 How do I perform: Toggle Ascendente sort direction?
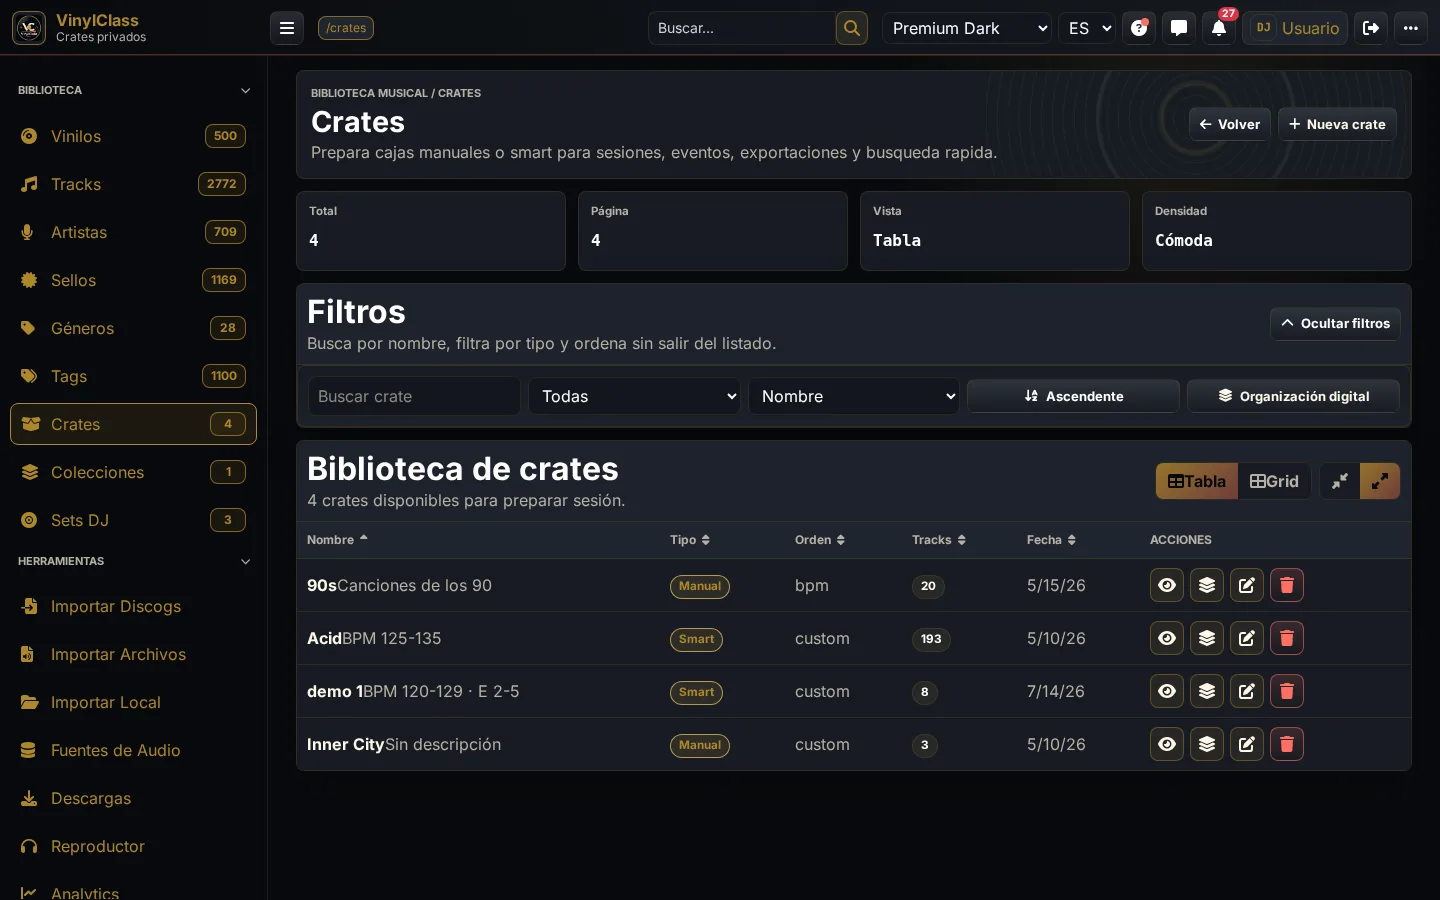[x=1073, y=396]
